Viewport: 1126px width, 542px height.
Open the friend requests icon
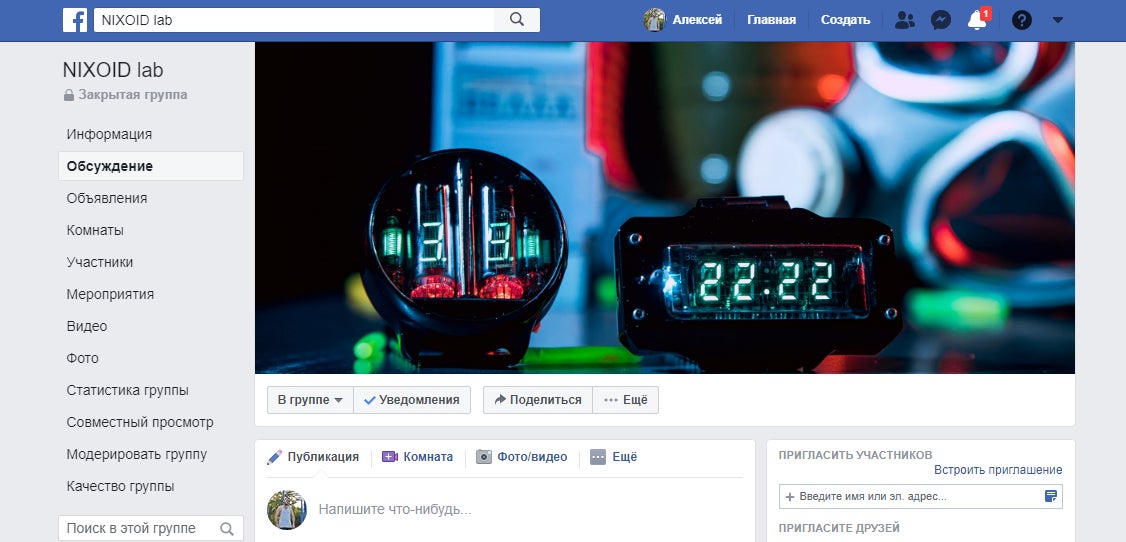[x=904, y=20]
